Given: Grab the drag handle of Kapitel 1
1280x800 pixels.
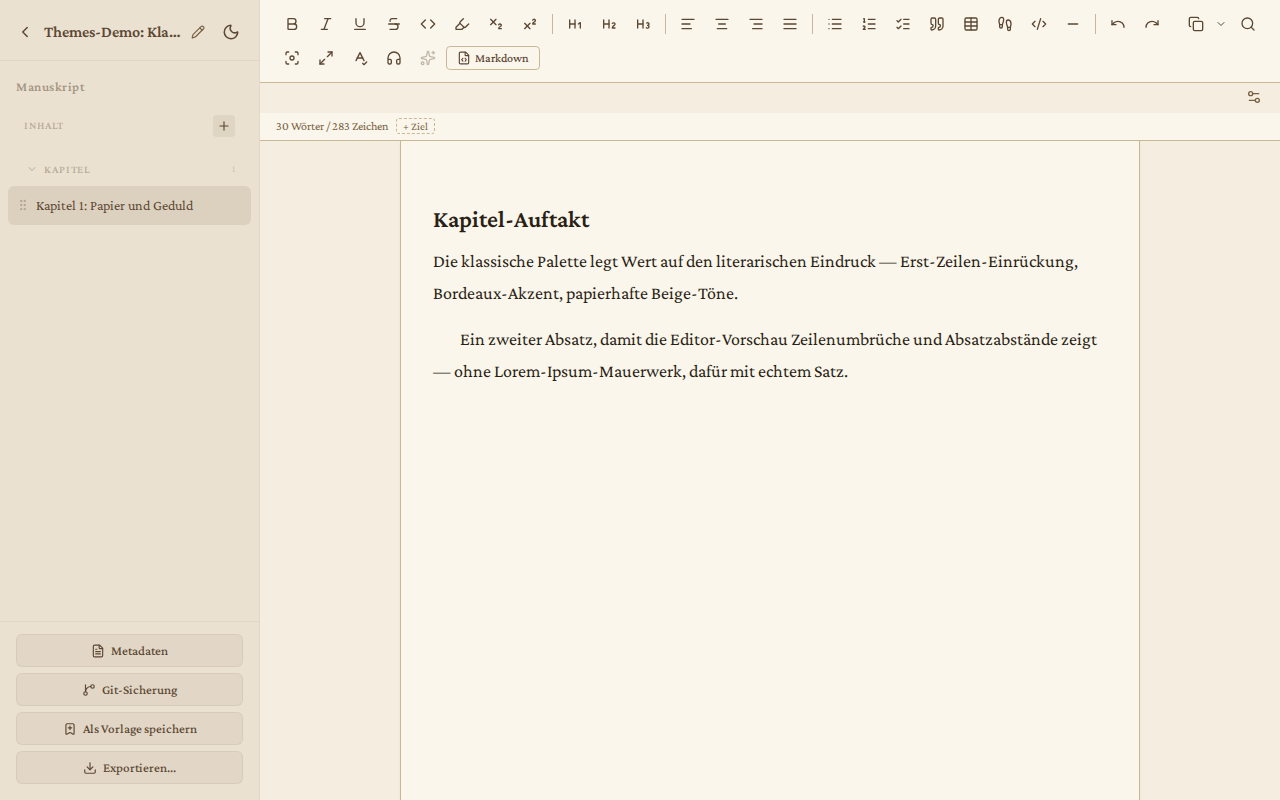Looking at the screenshot, I should tap(23, 205).
